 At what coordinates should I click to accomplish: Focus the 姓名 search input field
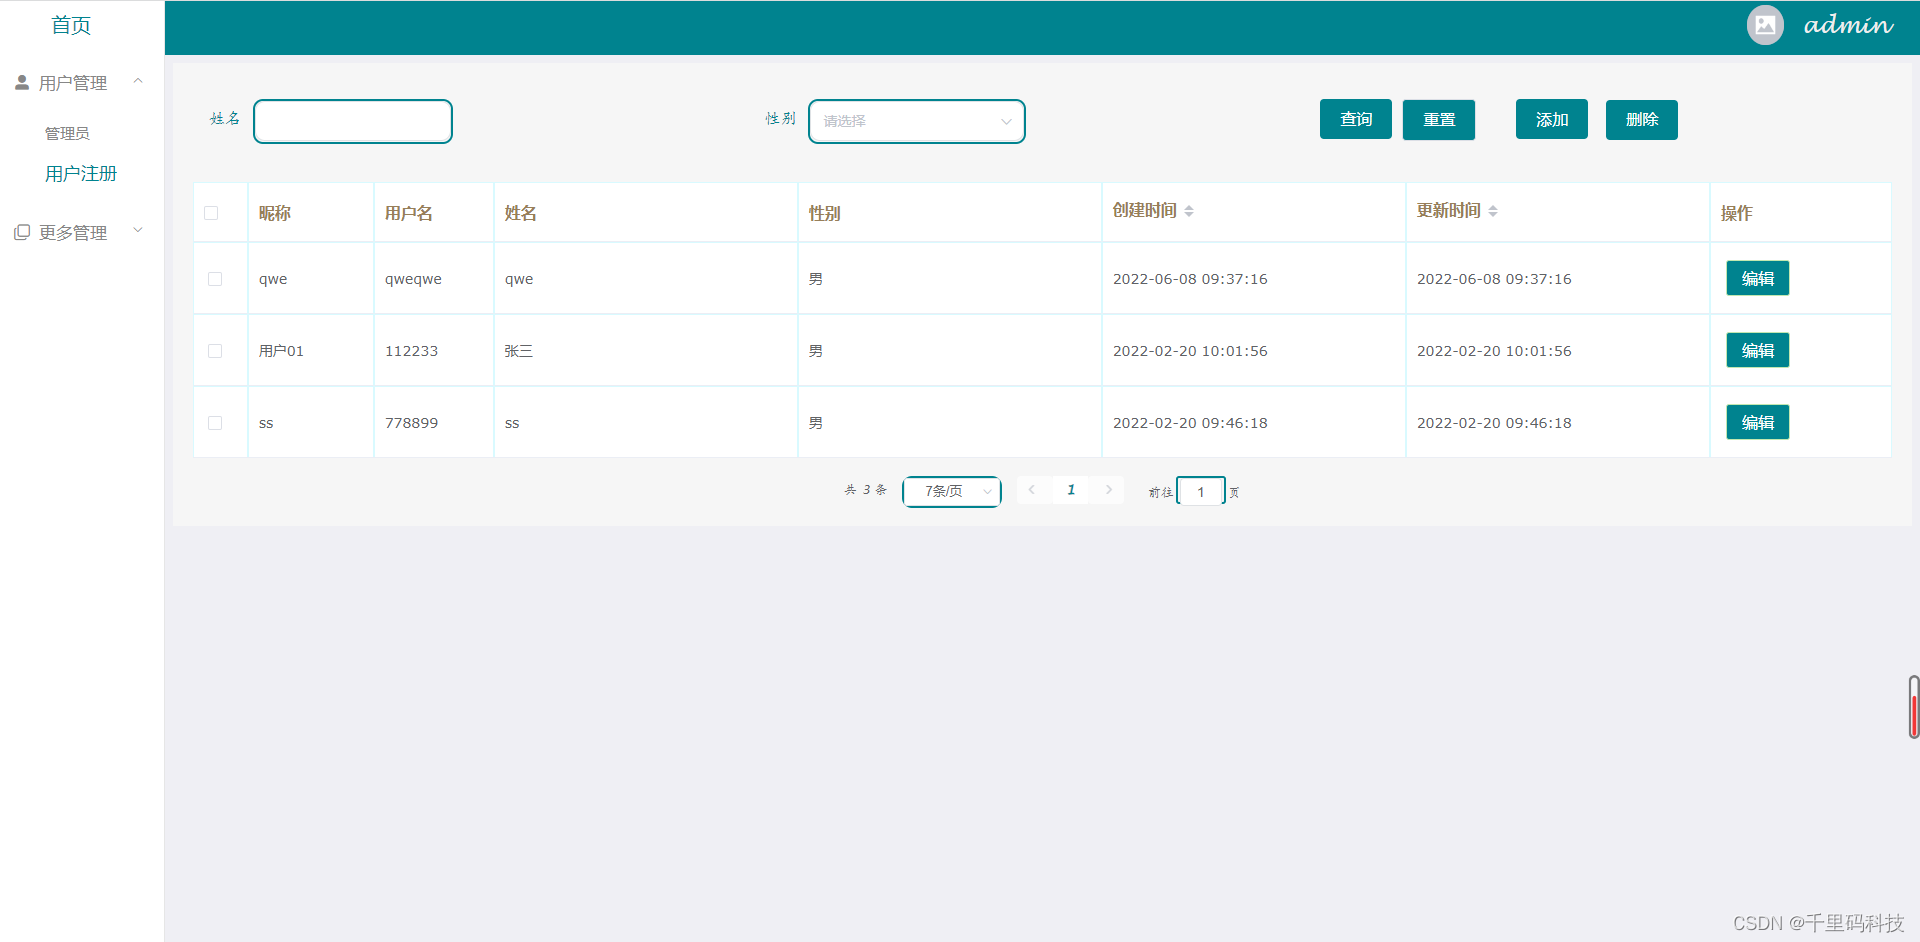[x=353, y=121]
